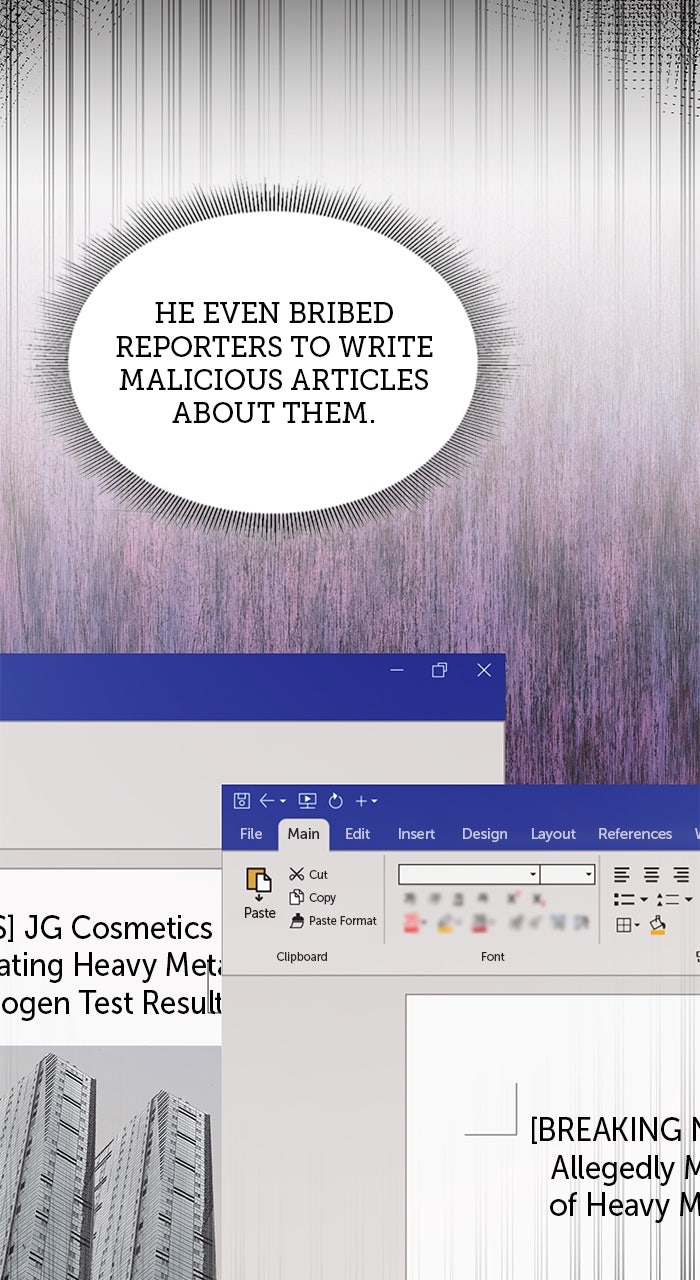Click the Redo circular arrow icon

pyautogui.click(x=336, y=801)
